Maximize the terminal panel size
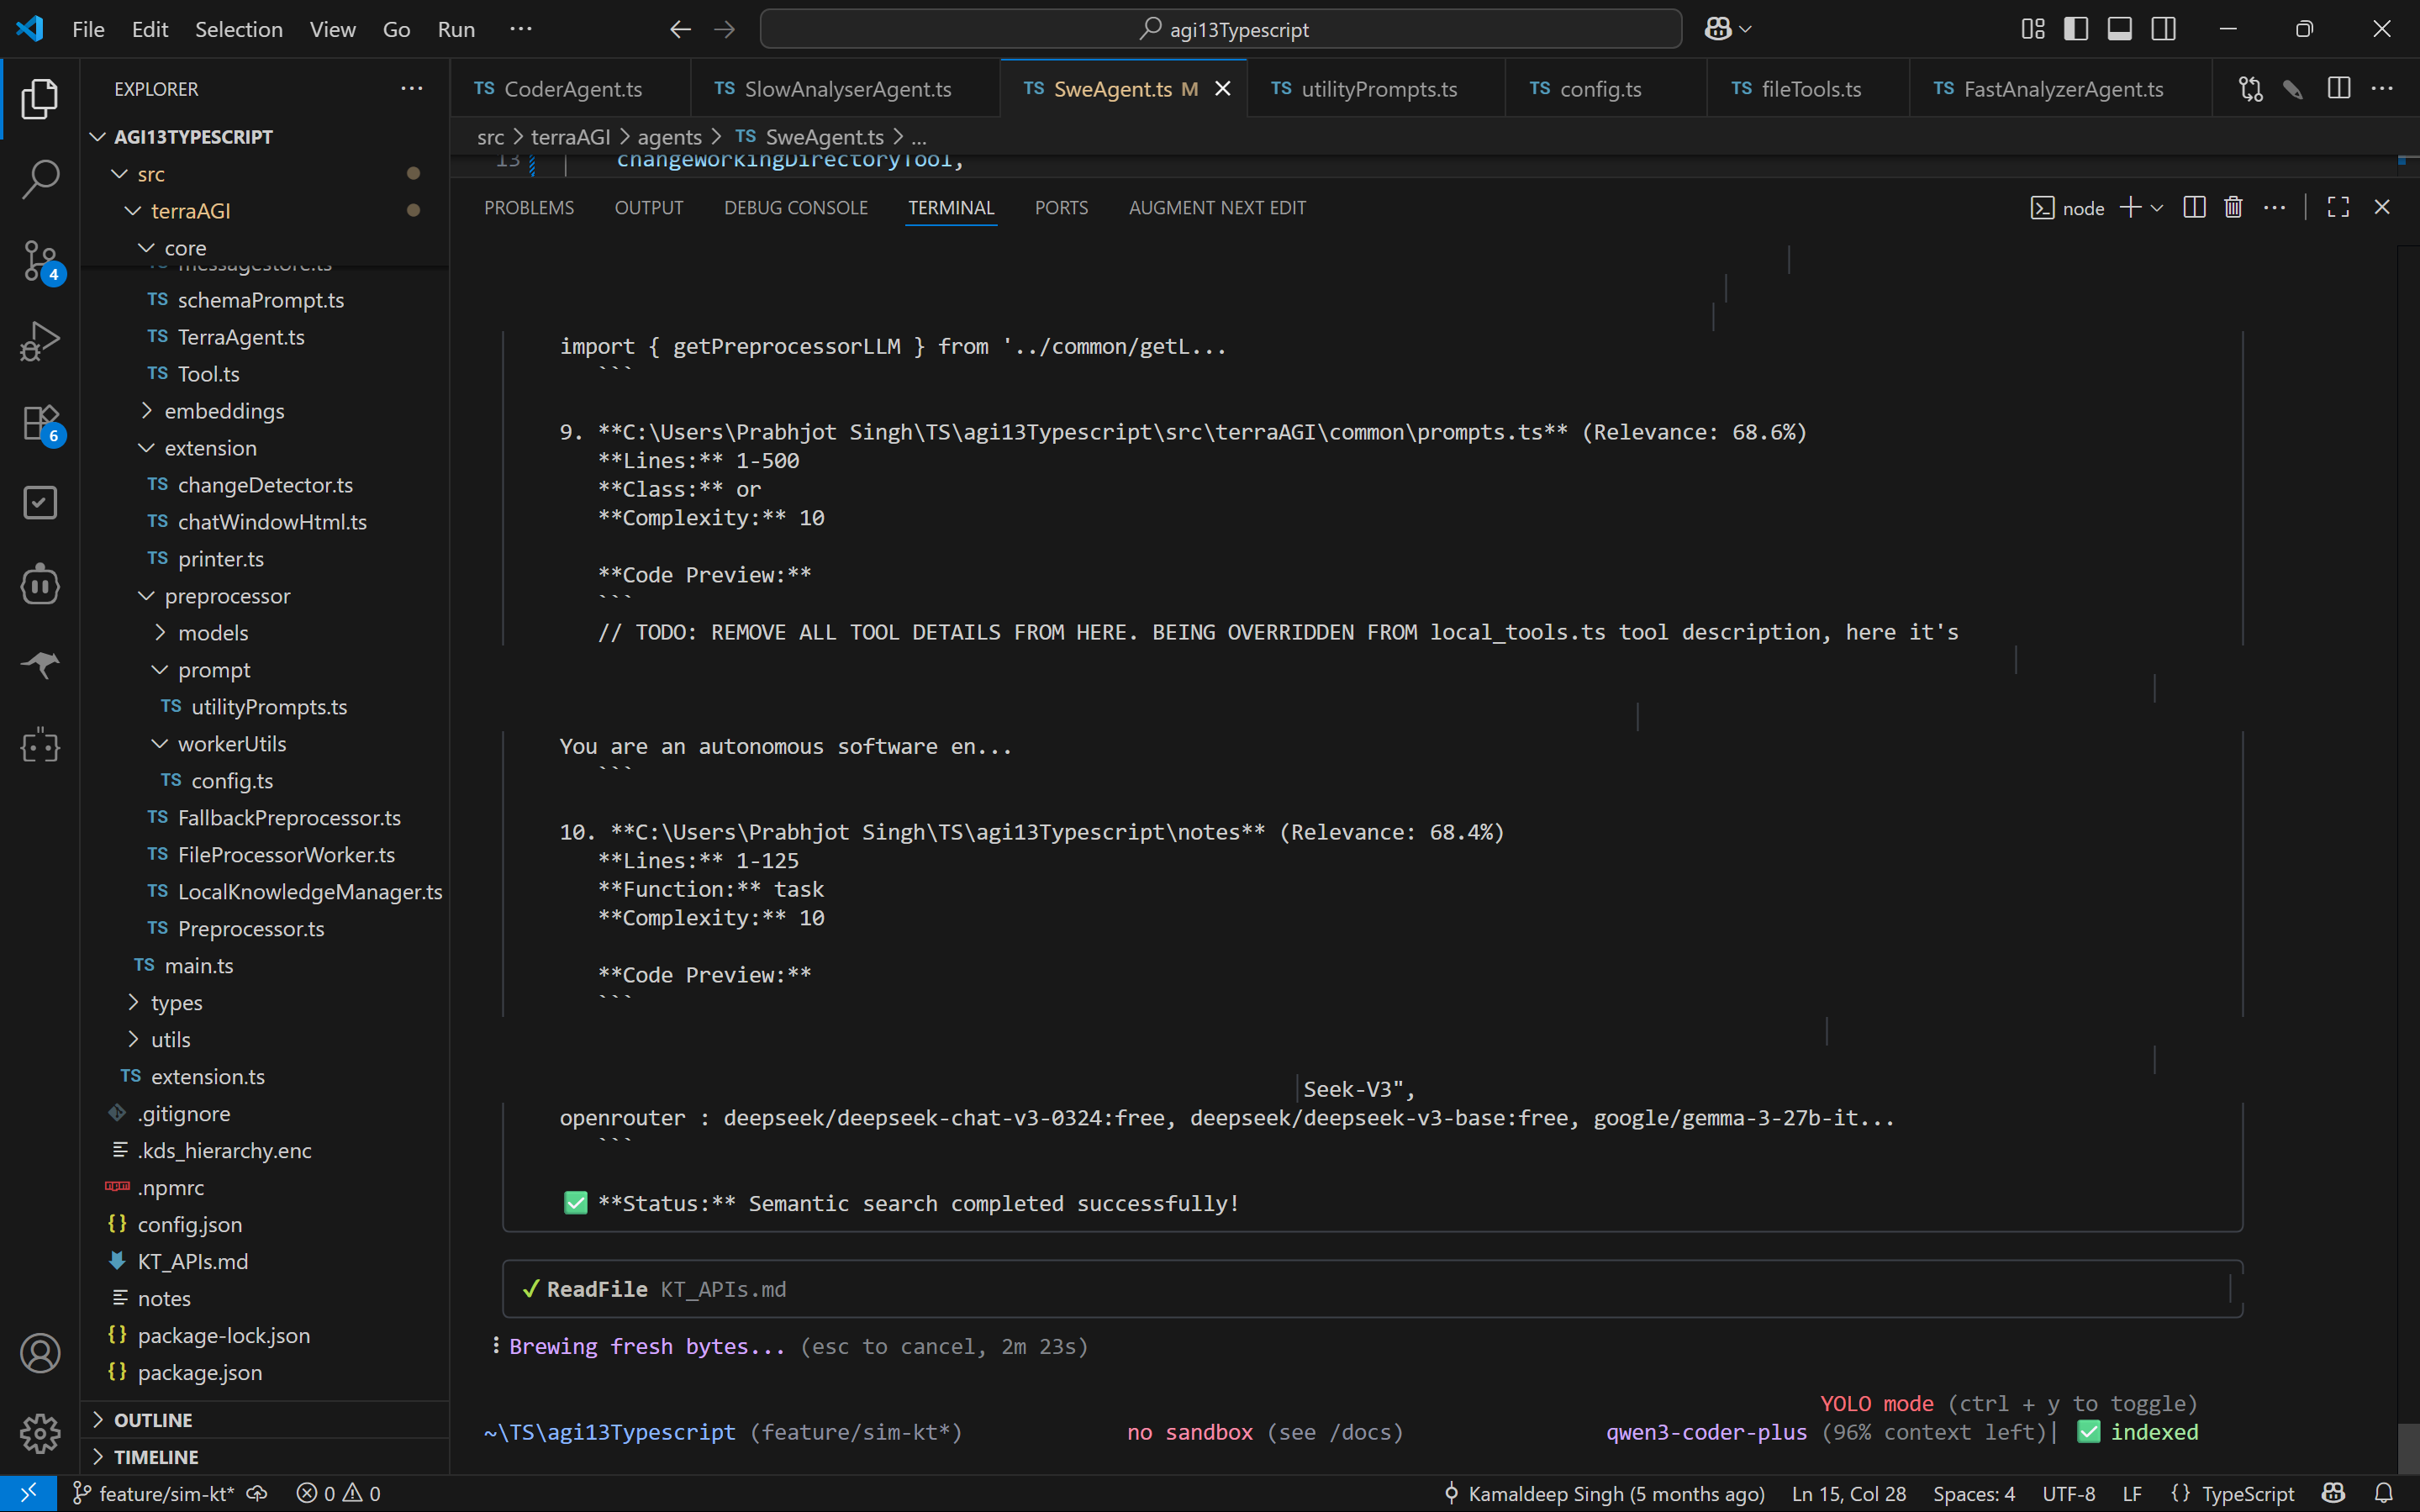The width and height of the screenshot is (2420, 1512). 2338,207
